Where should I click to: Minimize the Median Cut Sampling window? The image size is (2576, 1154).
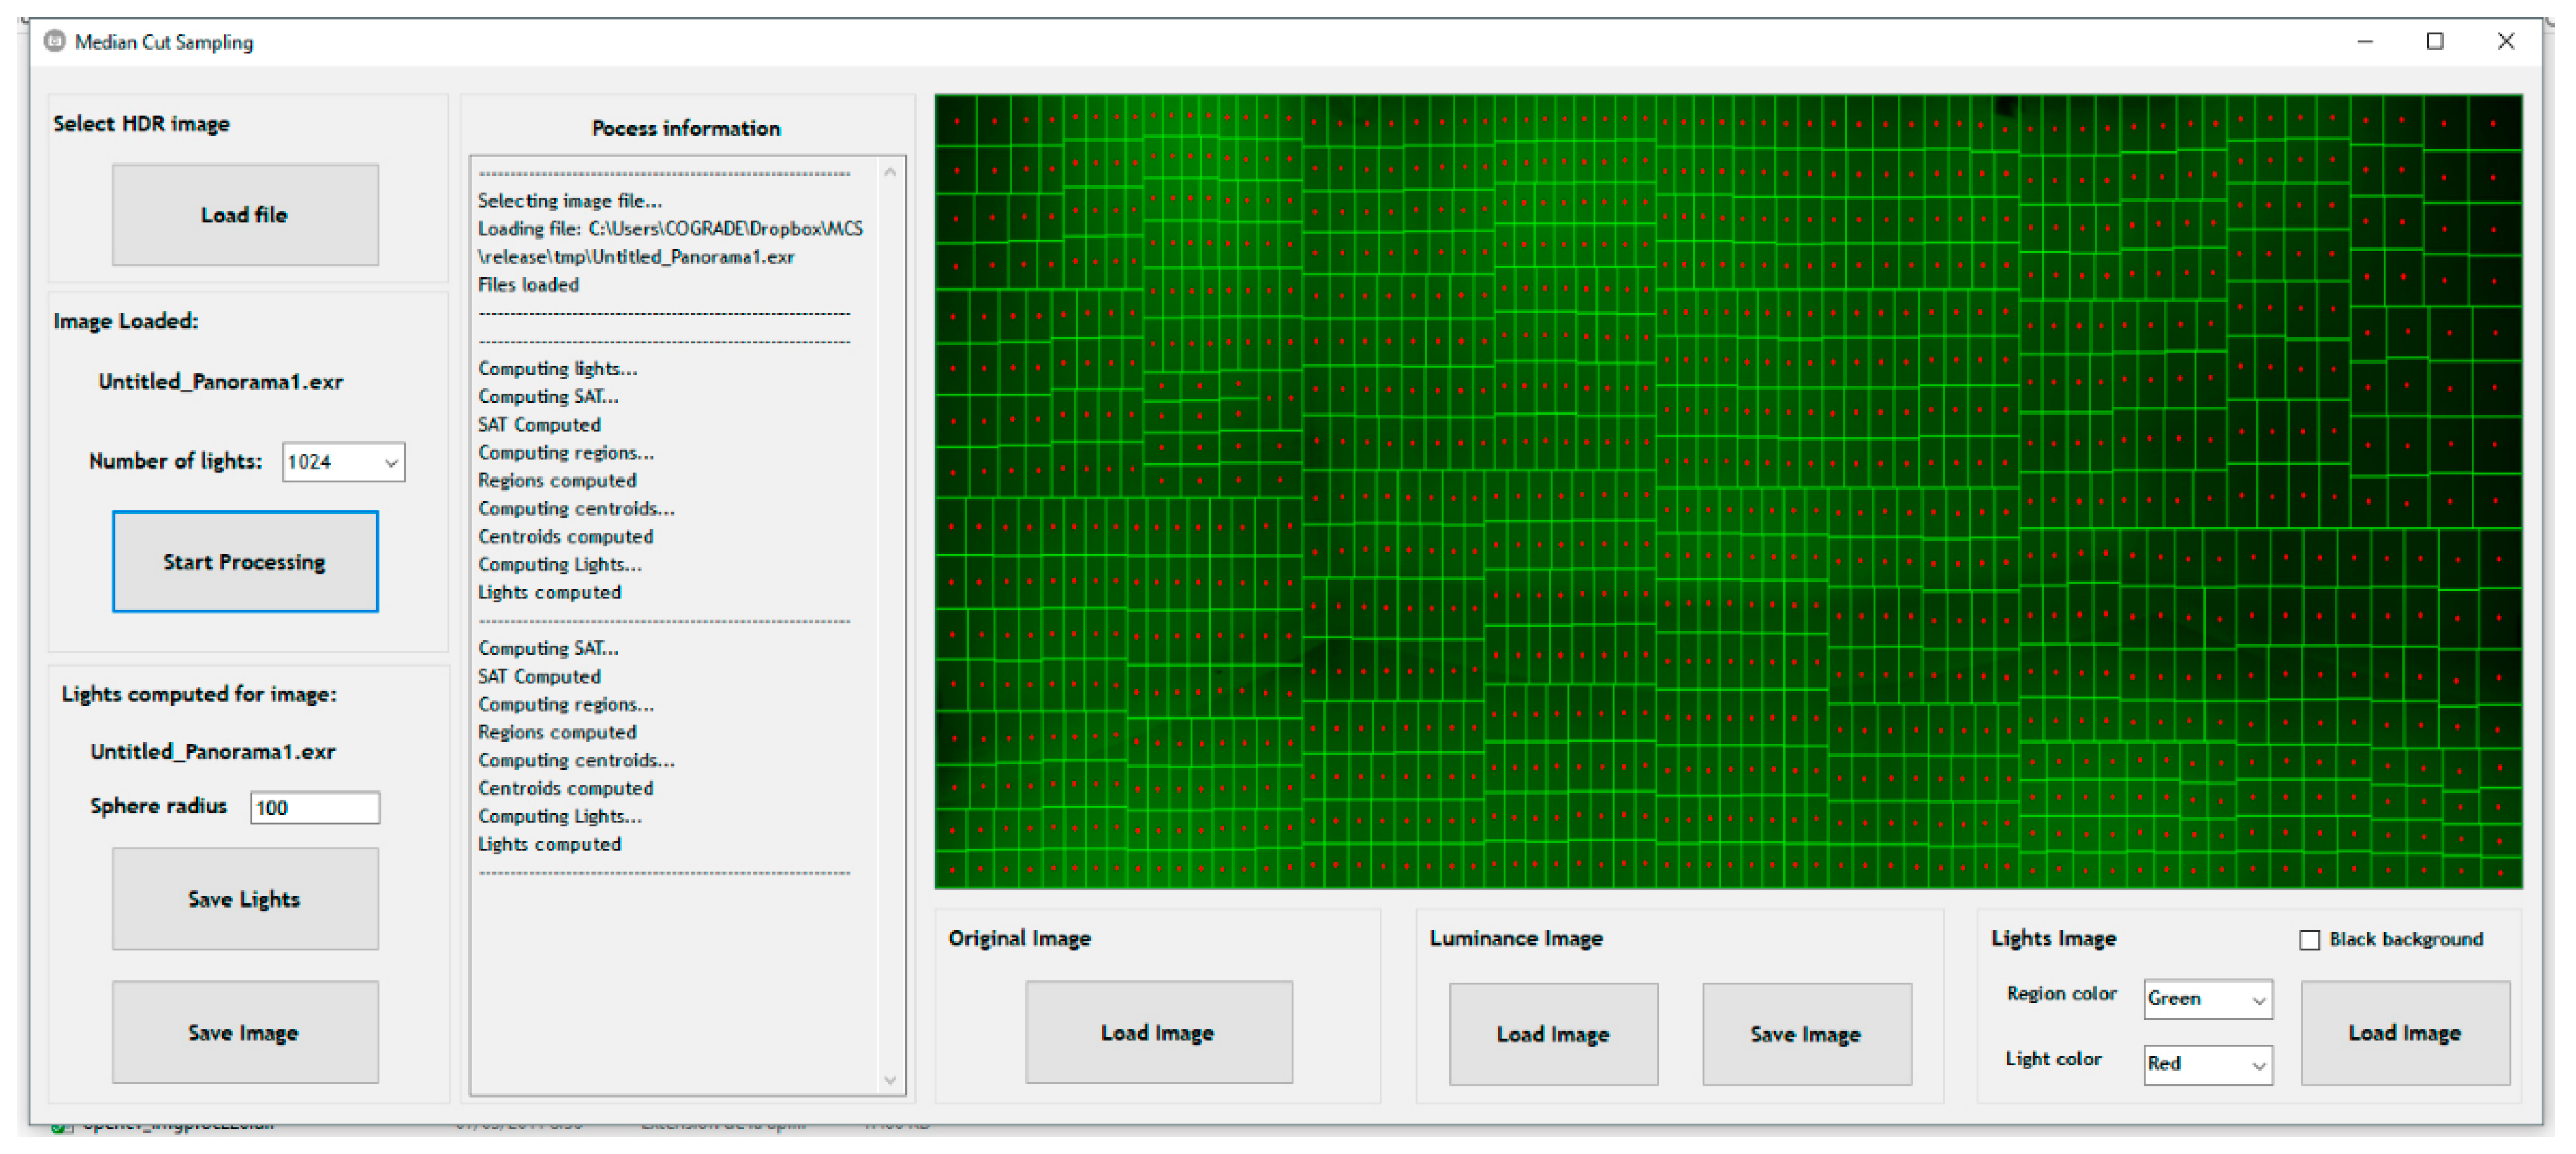click(x=2364, y=41)
